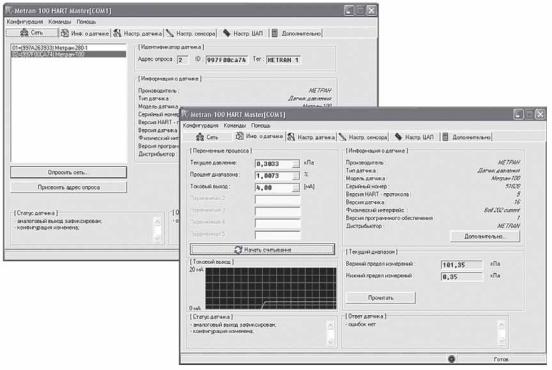The height and width of the screenshot is (370, 552).
Task: Click the Адрес опроса field with value 2
Action: coord(182,60)
